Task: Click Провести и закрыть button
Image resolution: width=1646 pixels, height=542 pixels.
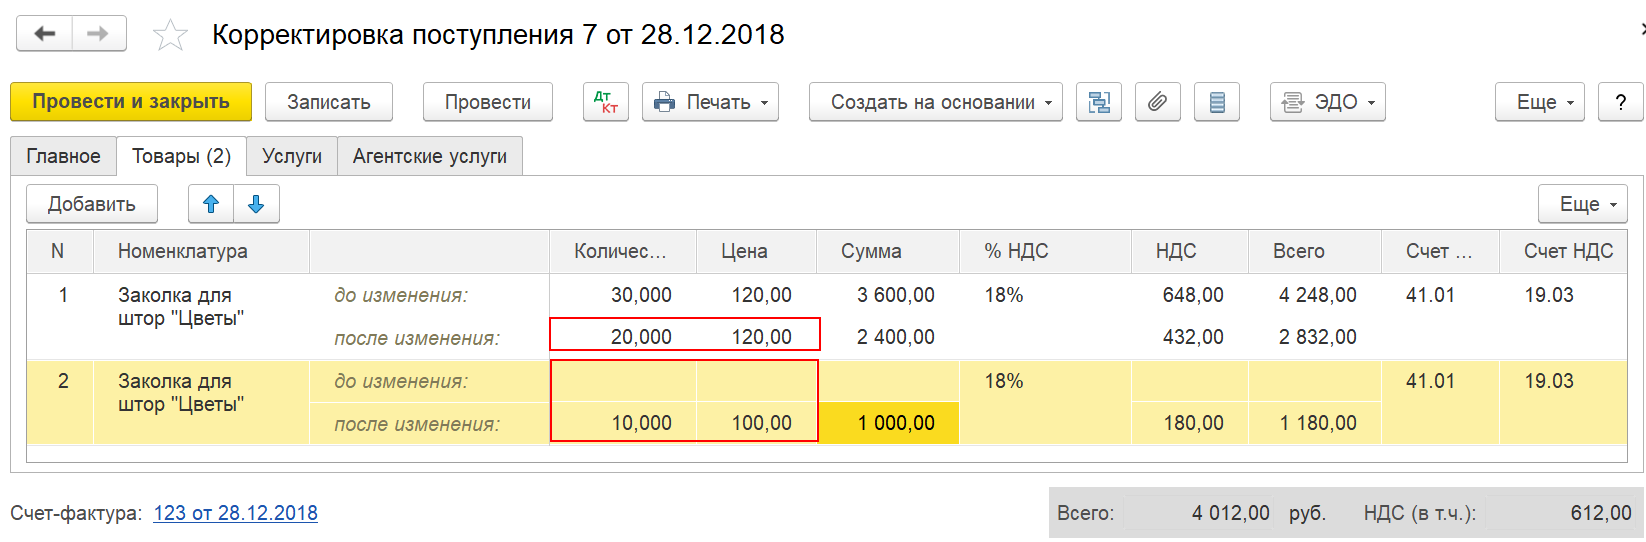Action: (131, 102)
